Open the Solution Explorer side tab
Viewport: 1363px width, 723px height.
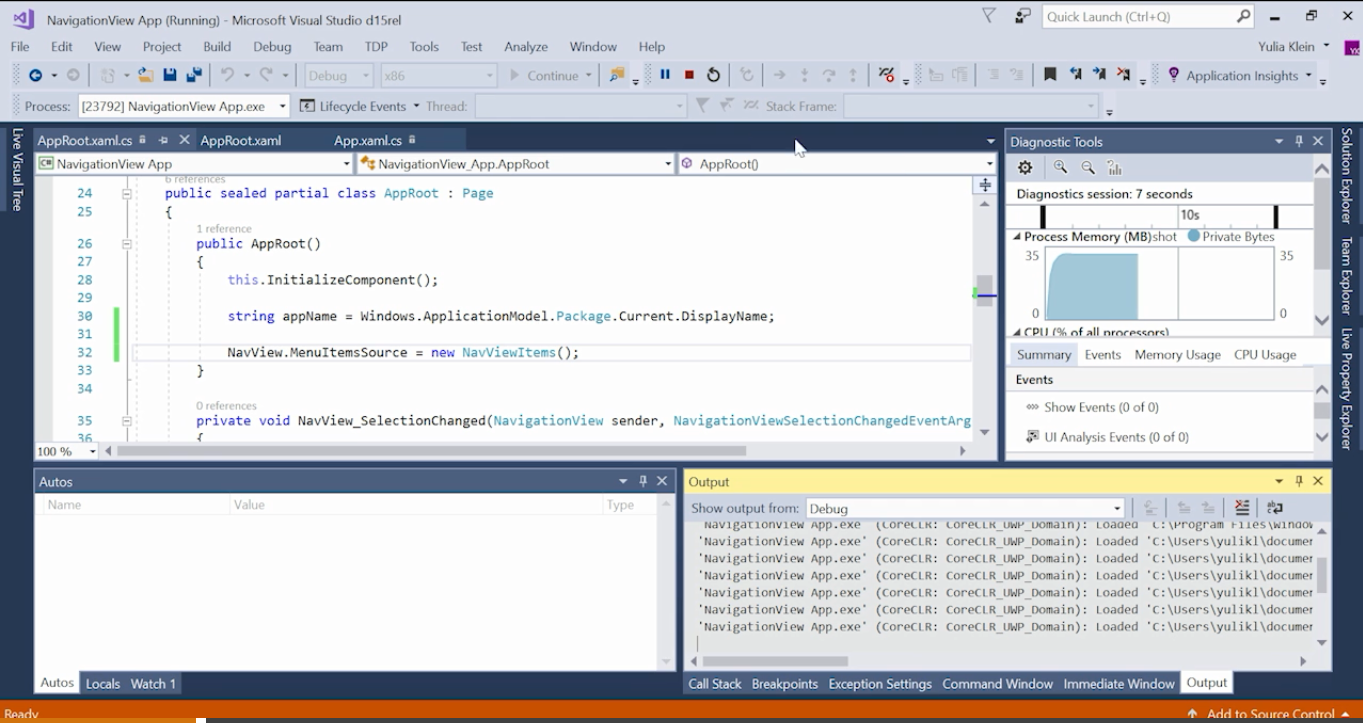click(1347, 176)
